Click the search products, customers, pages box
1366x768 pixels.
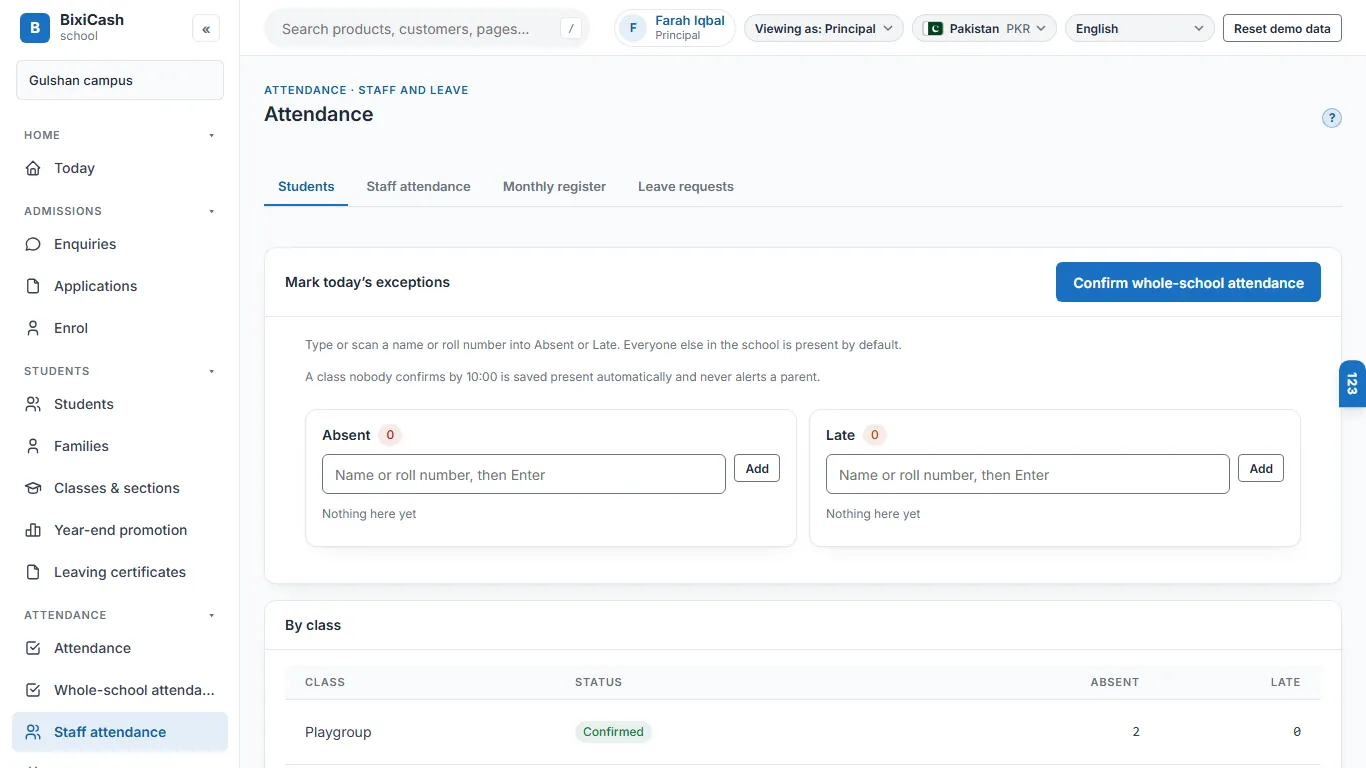pyautogui.click(x=427, y=29)
